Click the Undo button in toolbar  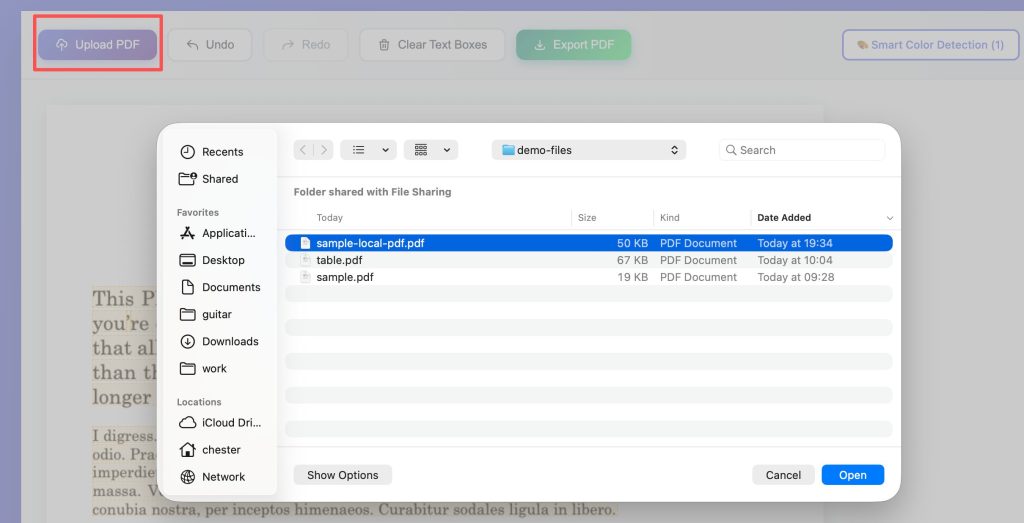point(210,44)
